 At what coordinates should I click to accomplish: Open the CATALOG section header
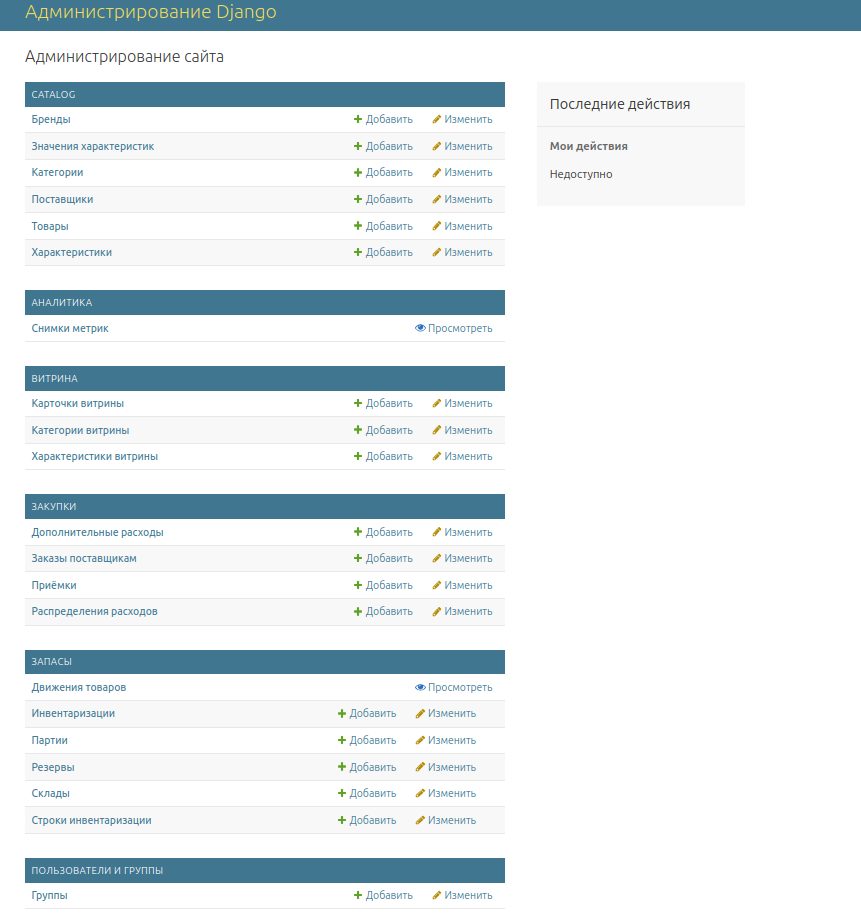(53, 94)
